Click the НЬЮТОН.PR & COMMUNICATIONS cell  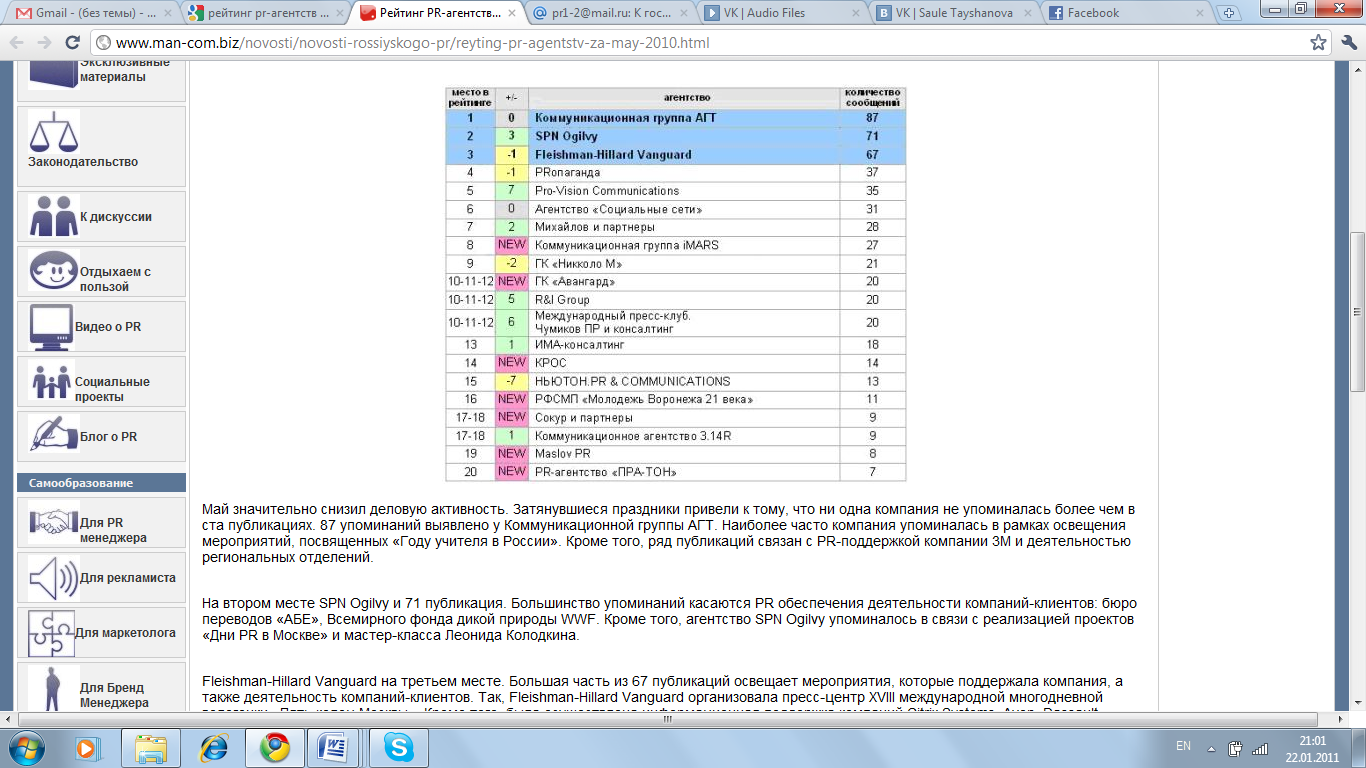[684, 381]
